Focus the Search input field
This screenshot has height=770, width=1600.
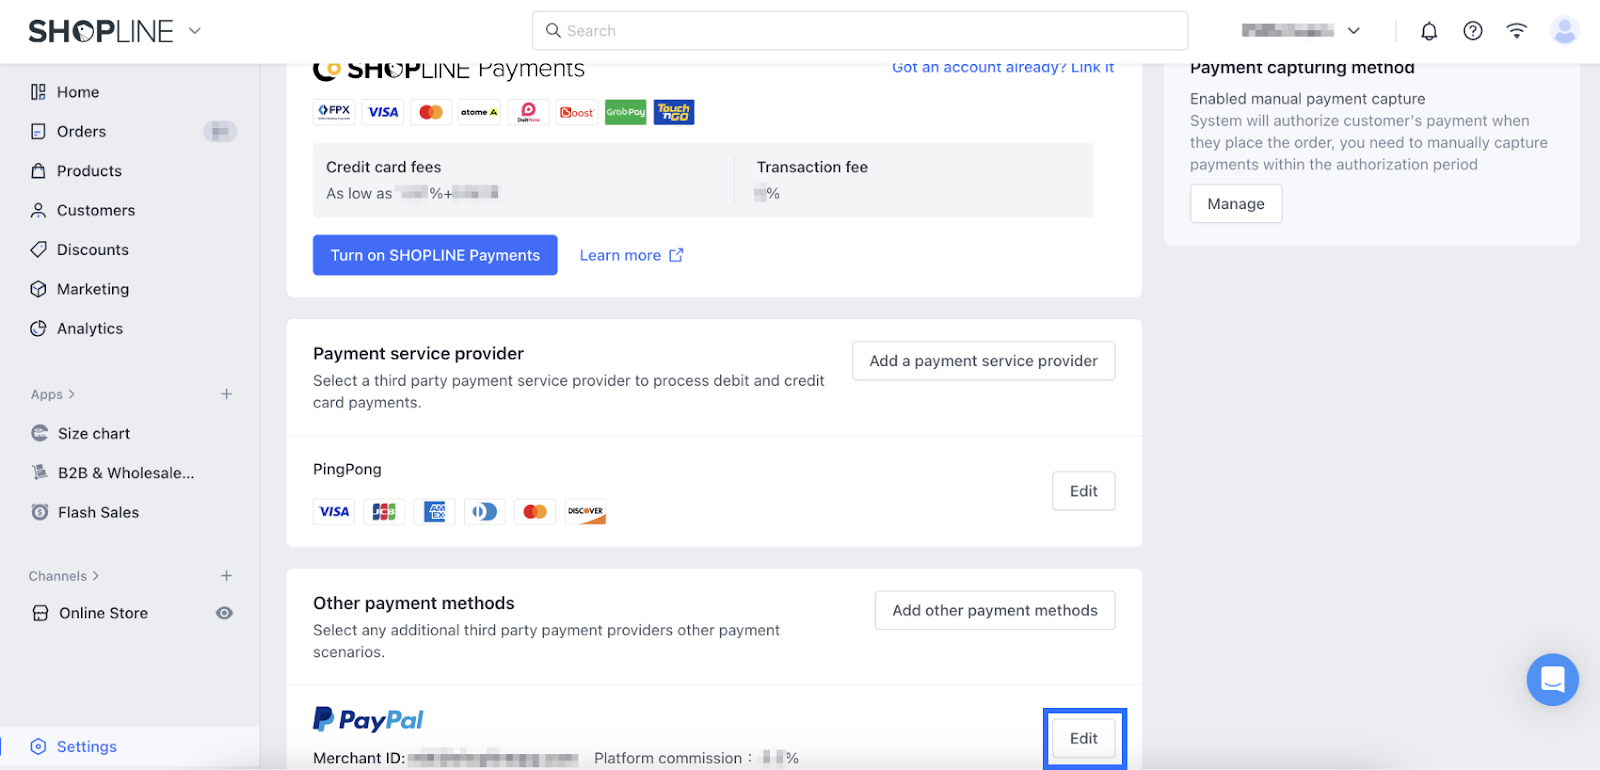click(x=860, y=31)
